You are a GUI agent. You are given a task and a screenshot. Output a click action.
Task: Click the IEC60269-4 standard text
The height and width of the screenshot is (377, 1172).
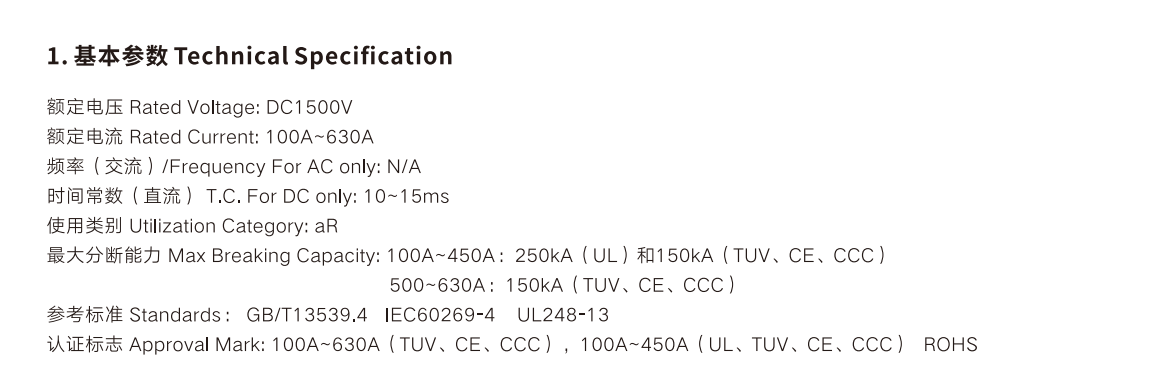pos(440,315)
